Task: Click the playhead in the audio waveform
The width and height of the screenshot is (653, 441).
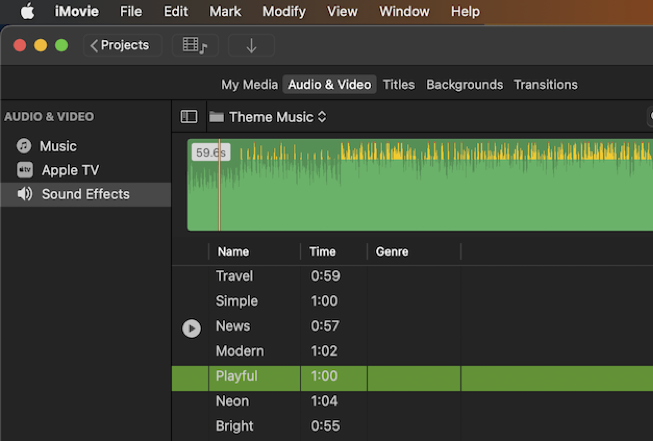Action: click(x=219, y=190)
